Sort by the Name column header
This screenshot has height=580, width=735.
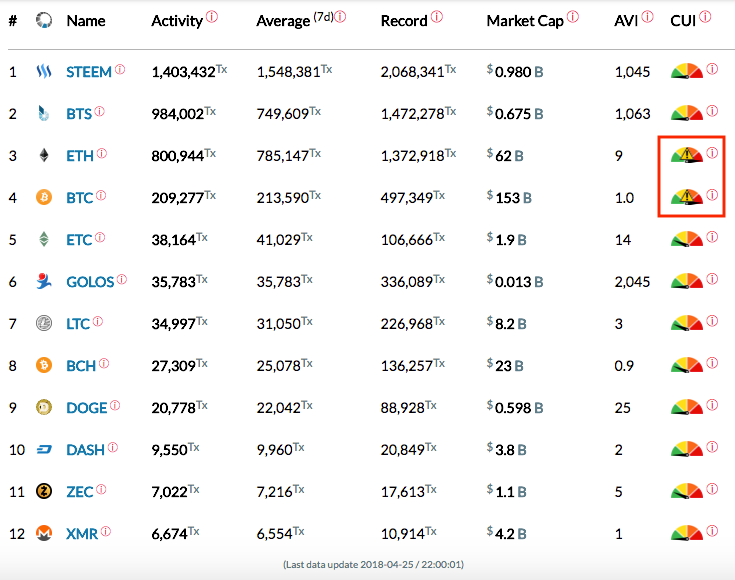(86, 21)
